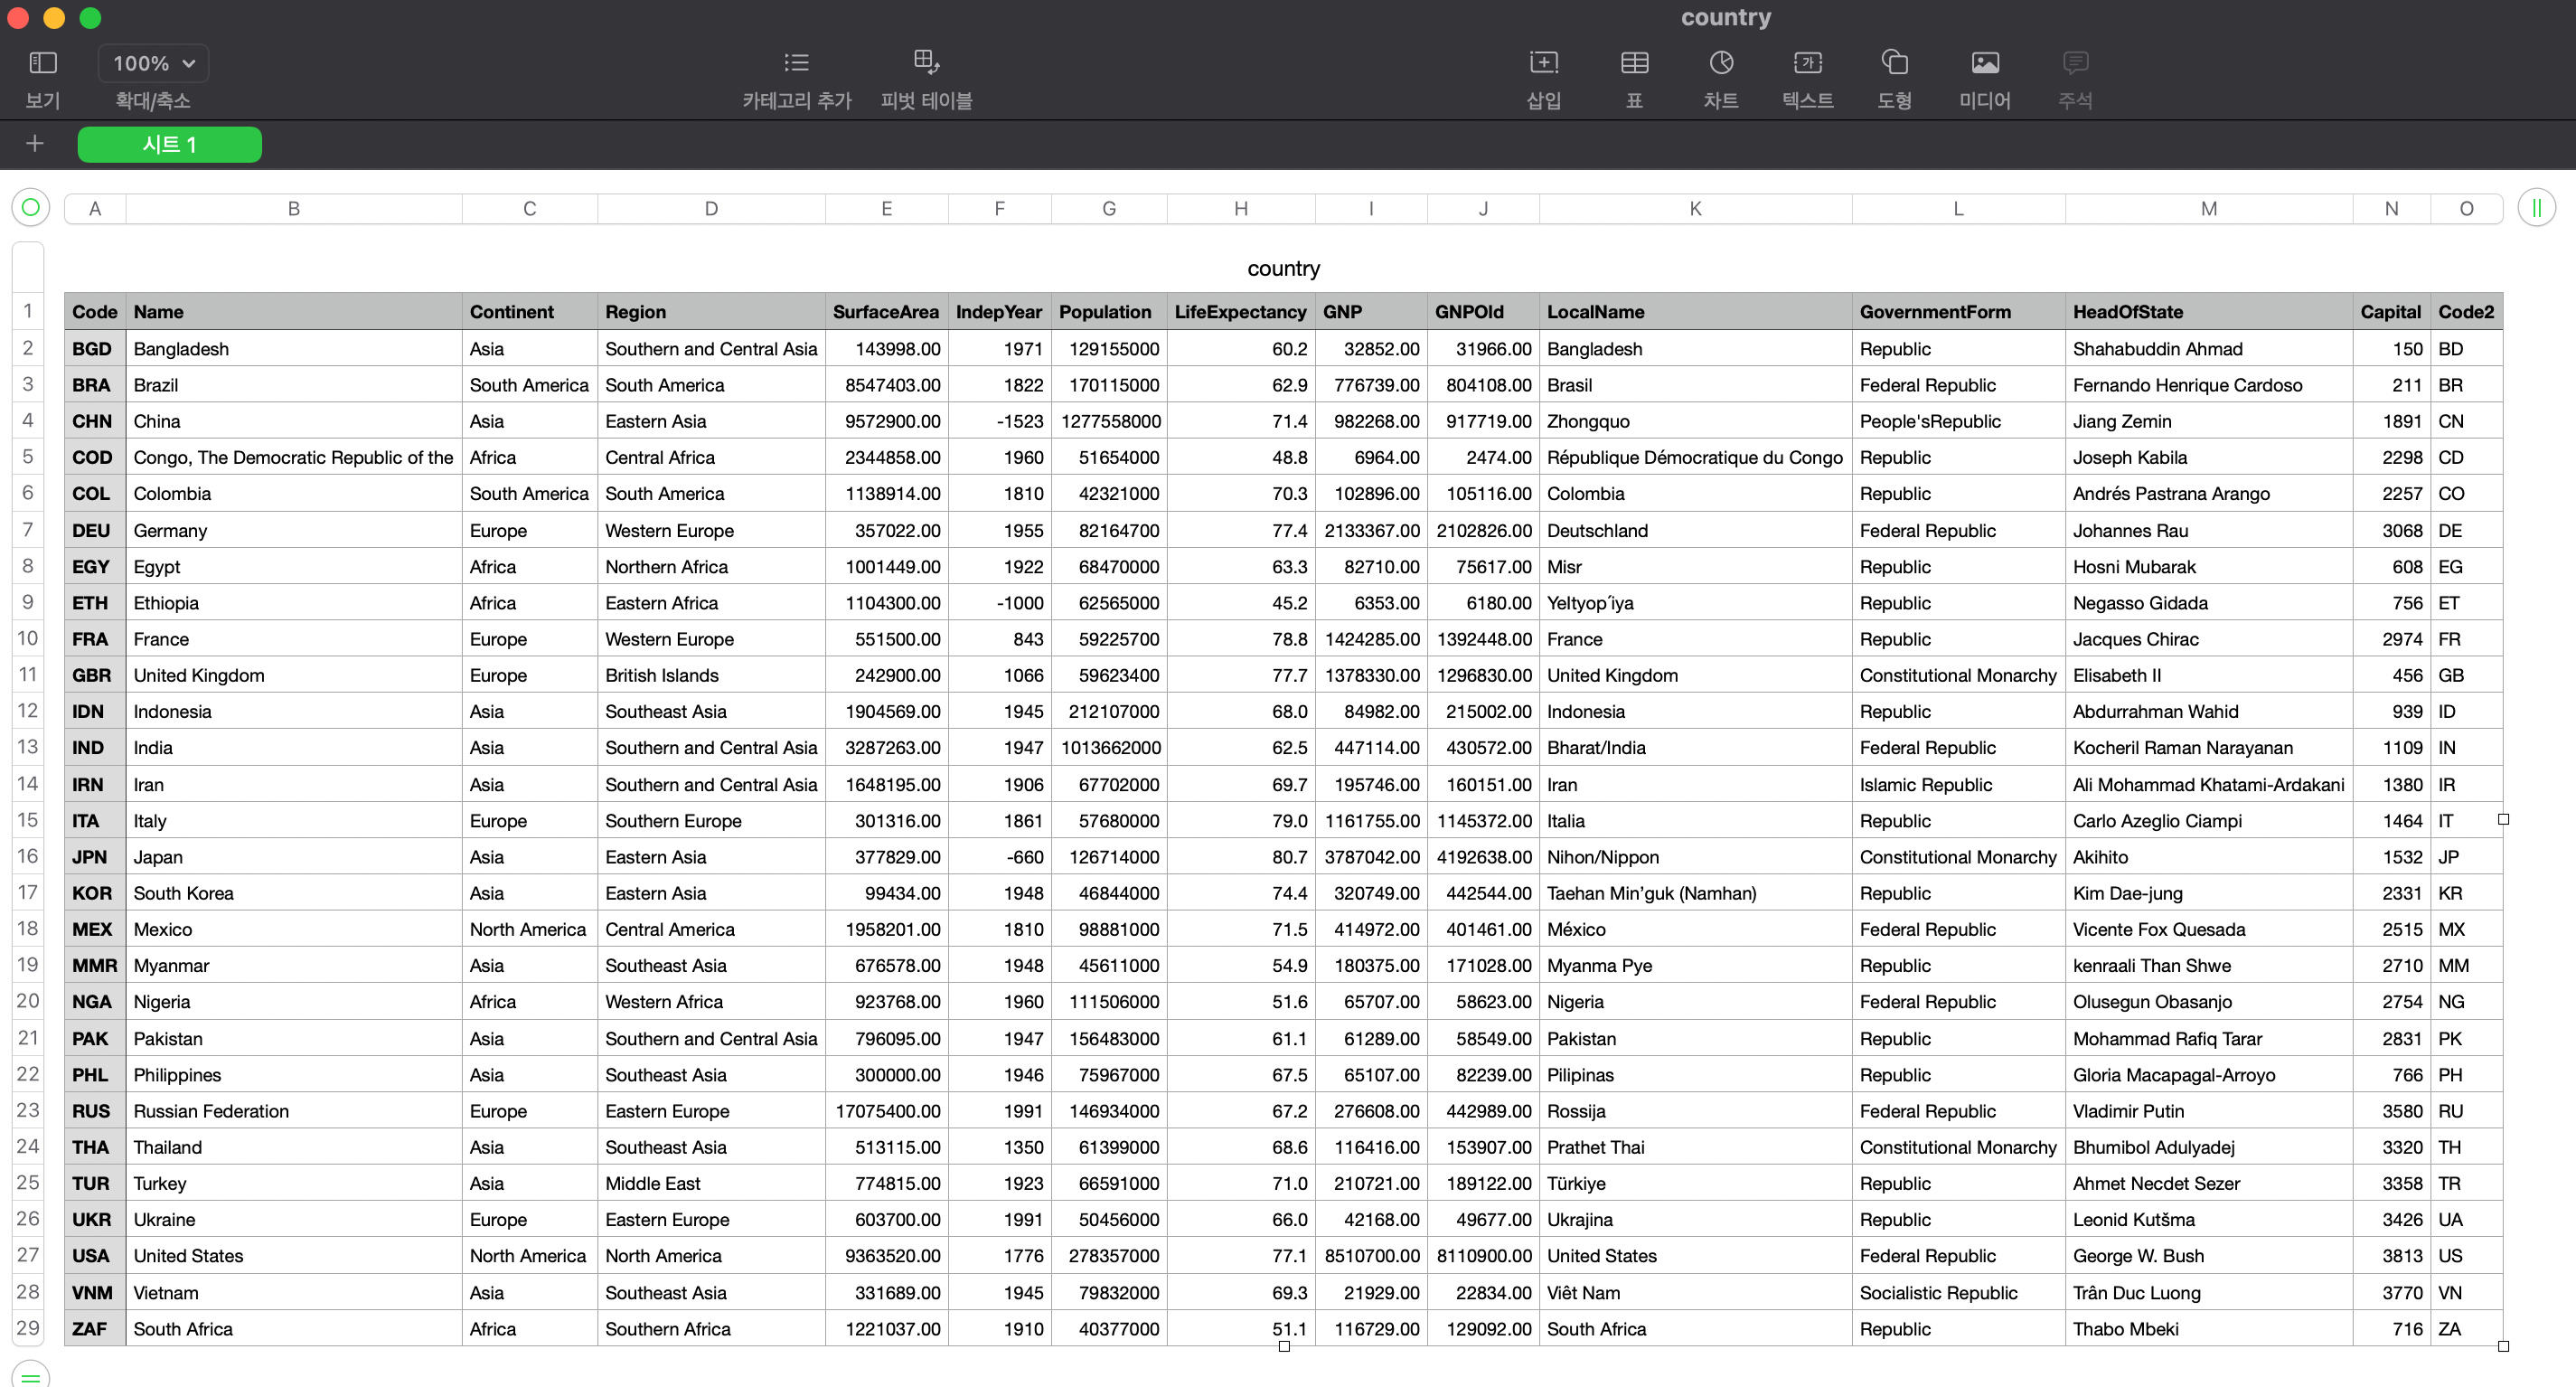Image resolution: width=2576 pixels, height=1387 pixels.
Task: Select row header 15
Action: coord(28,820)
